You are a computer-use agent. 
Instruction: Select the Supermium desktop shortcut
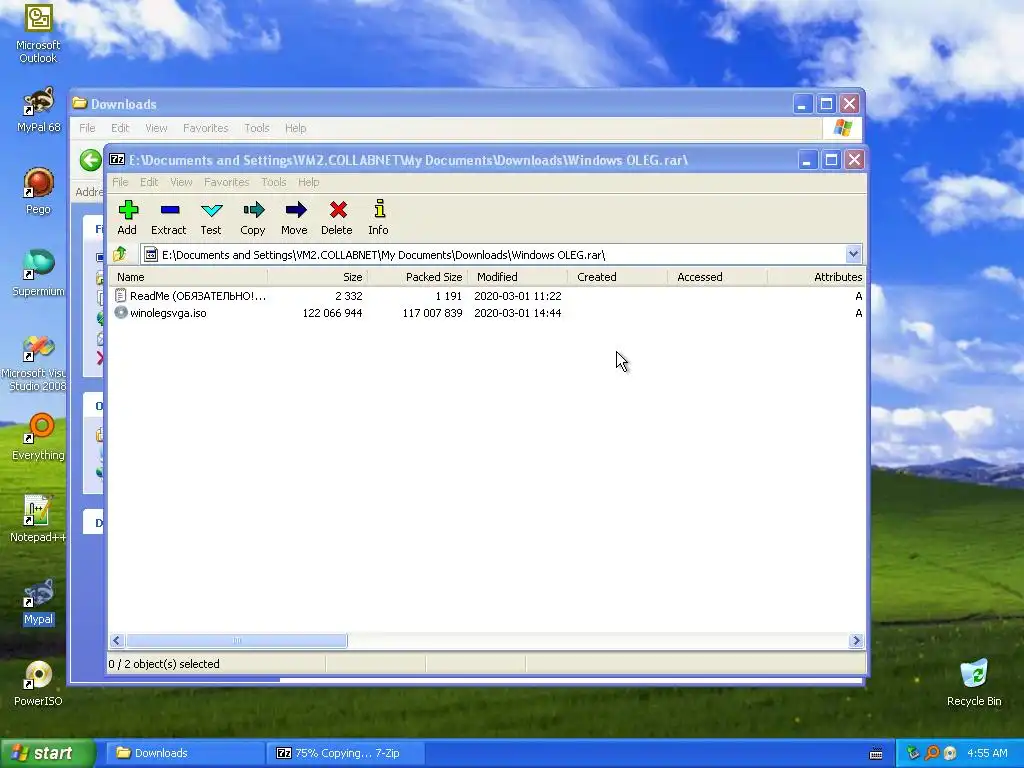click(38, 273)
